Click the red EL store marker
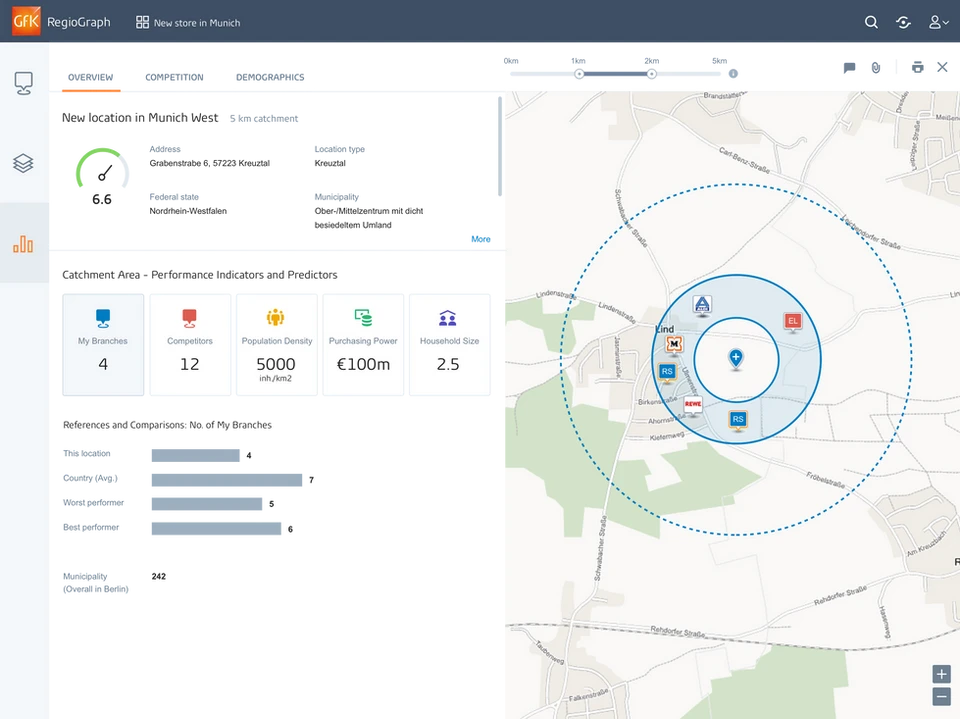The height and width of the screenshot is (719, 960). point(793,322)
